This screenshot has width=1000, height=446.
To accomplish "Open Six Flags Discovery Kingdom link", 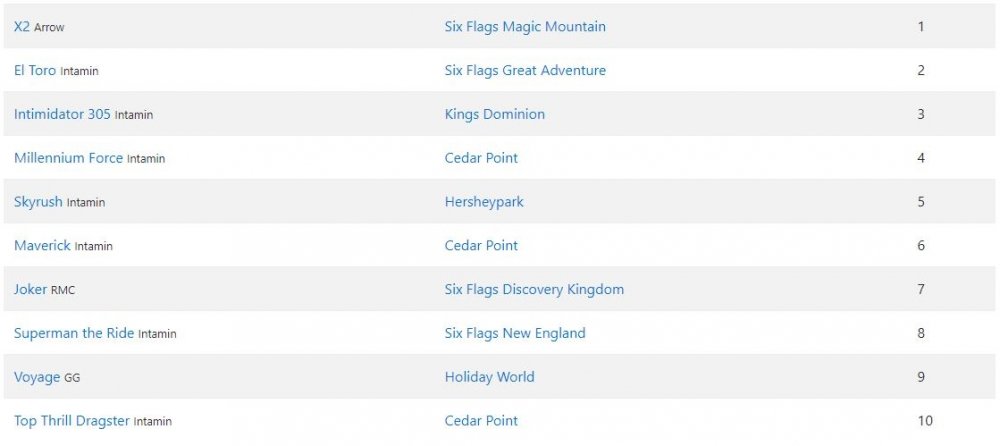I will (x=534, y=289).
